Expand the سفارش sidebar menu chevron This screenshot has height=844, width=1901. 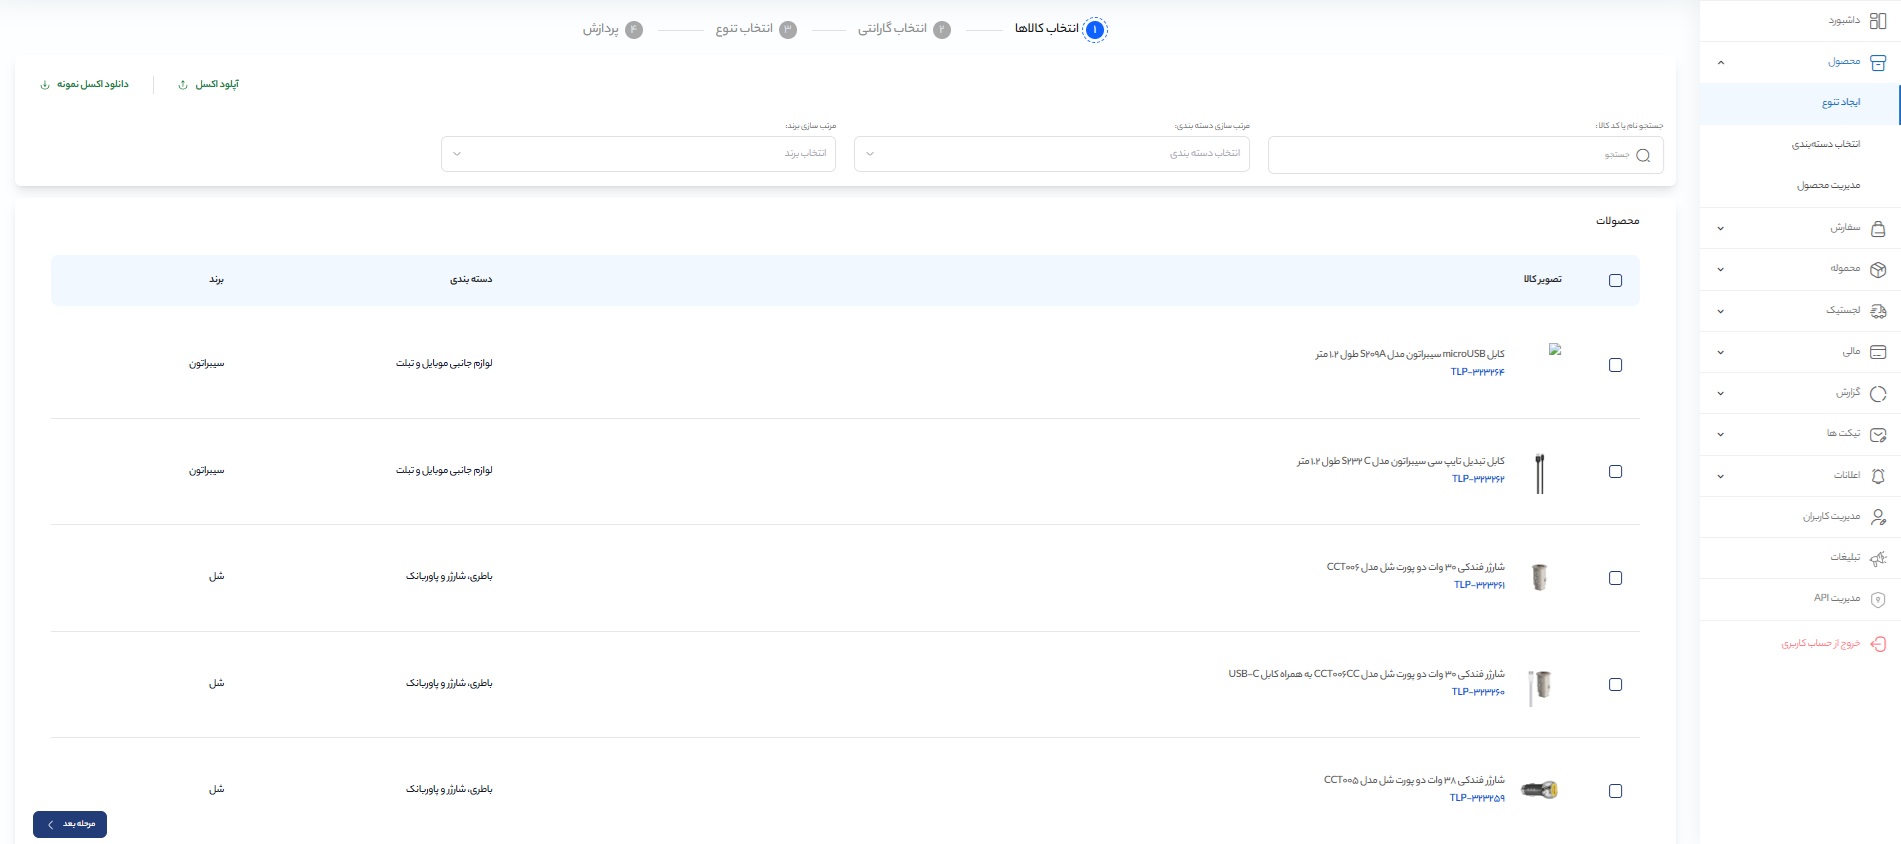(x=1720, y=229)
